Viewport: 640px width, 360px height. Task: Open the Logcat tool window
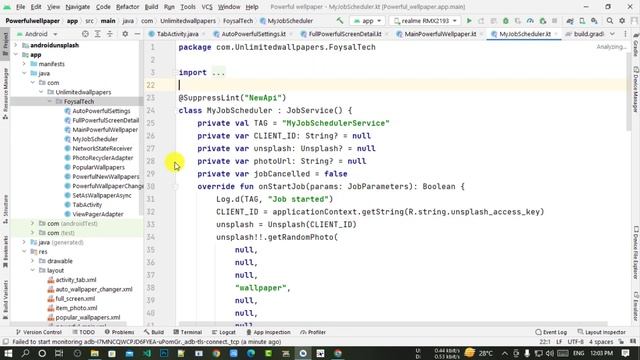[224, 332]
